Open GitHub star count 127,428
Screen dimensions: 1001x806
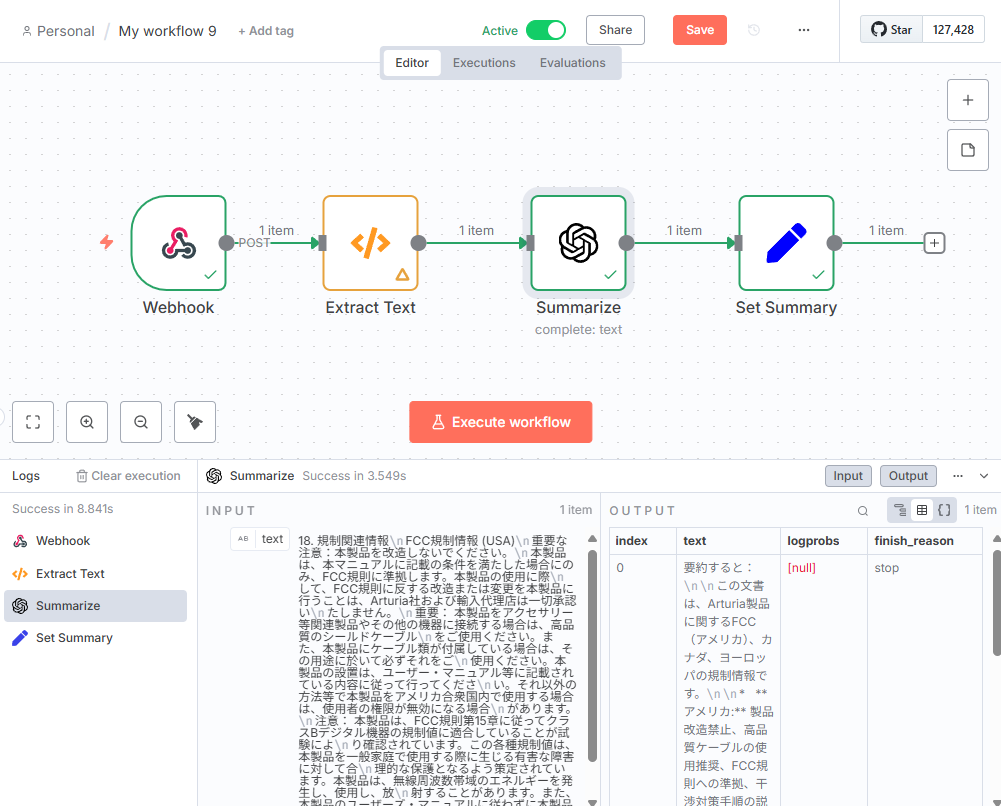953,30
